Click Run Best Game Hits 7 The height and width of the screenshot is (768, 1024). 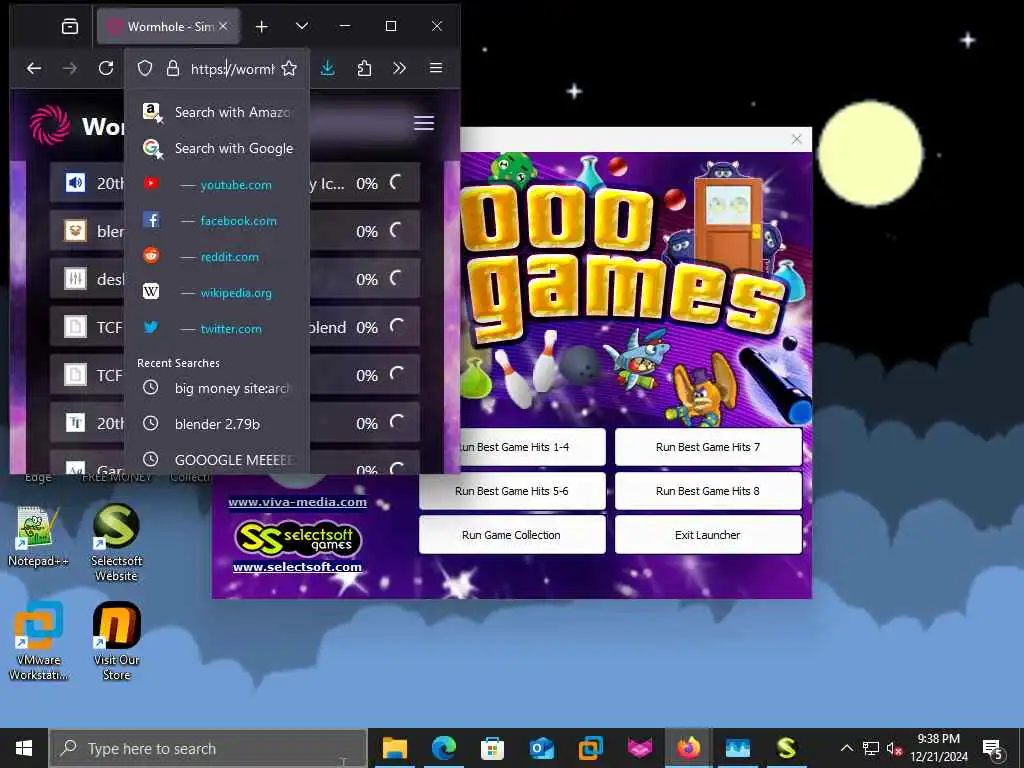tap(708, 447)
